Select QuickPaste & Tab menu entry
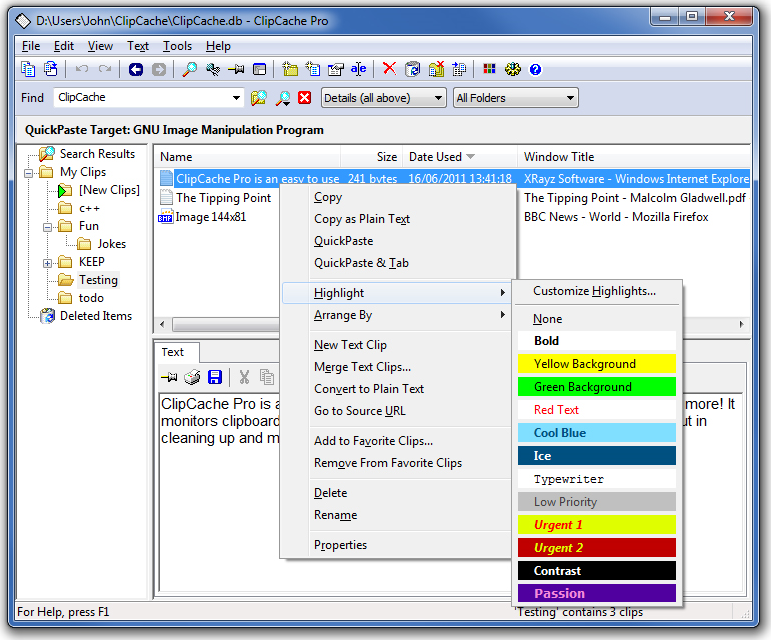The height and width of the screenshot is (640, 771). pyautogui.click(x=361, y=262)
